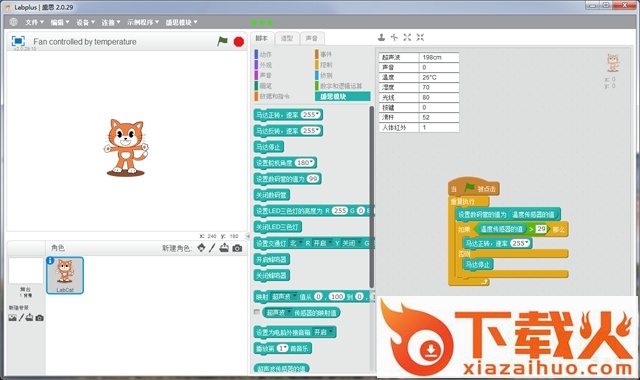Click the 关闭数码管 block in palette
Viewport: 640px width, 380px height.
[x=272, y=195]
